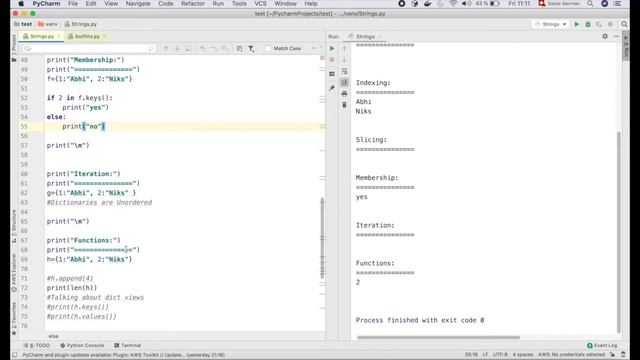640x360 pixels.
Task: Open the Terminal tool window
Action: (127, 345)
